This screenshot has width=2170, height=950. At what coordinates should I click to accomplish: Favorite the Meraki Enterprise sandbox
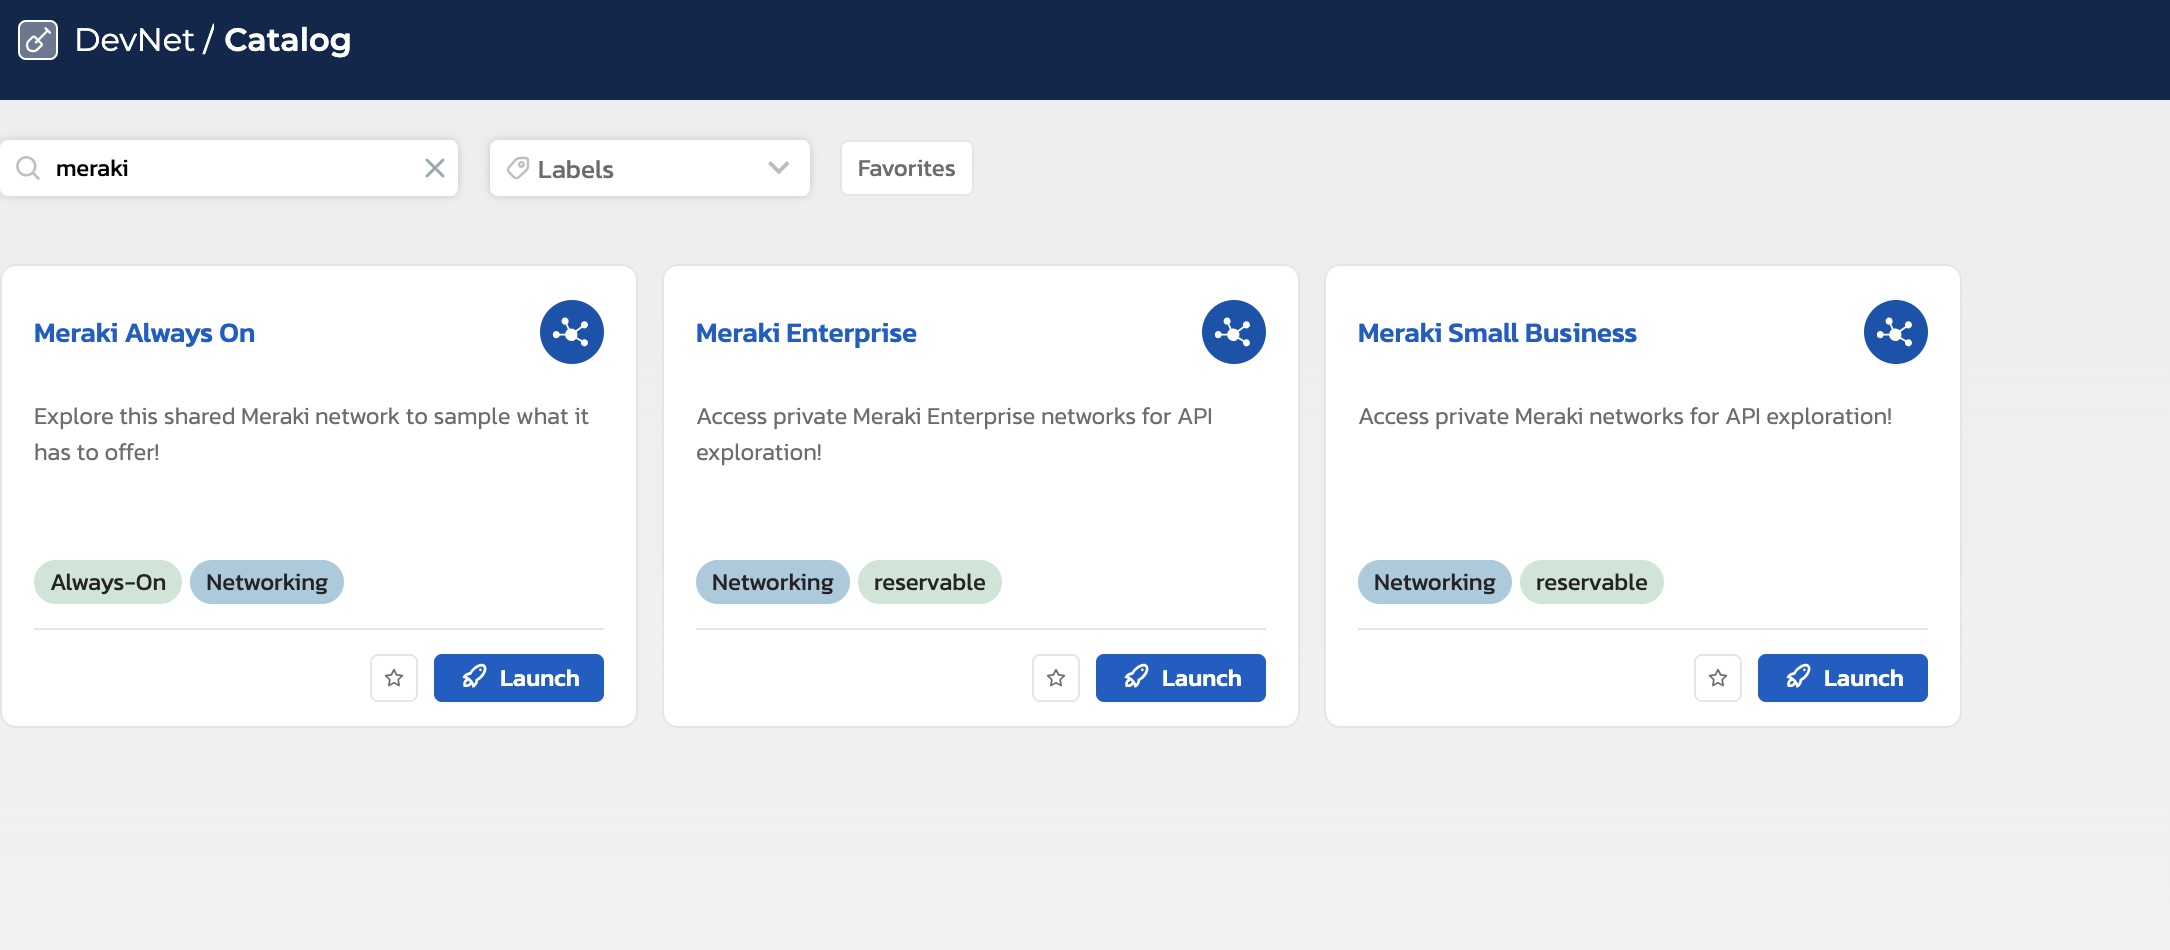(1056, 677)
